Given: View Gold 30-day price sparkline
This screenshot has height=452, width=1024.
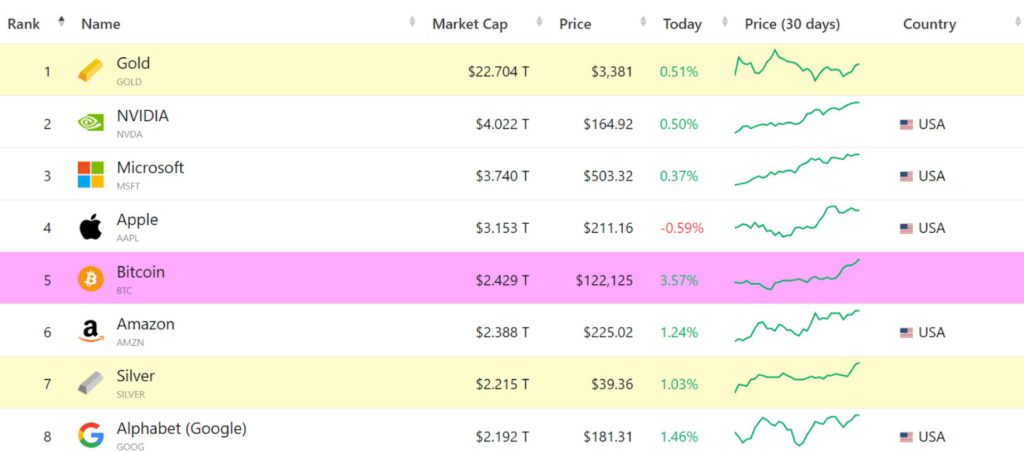Looking at the screenshot, I should [797, 66].
